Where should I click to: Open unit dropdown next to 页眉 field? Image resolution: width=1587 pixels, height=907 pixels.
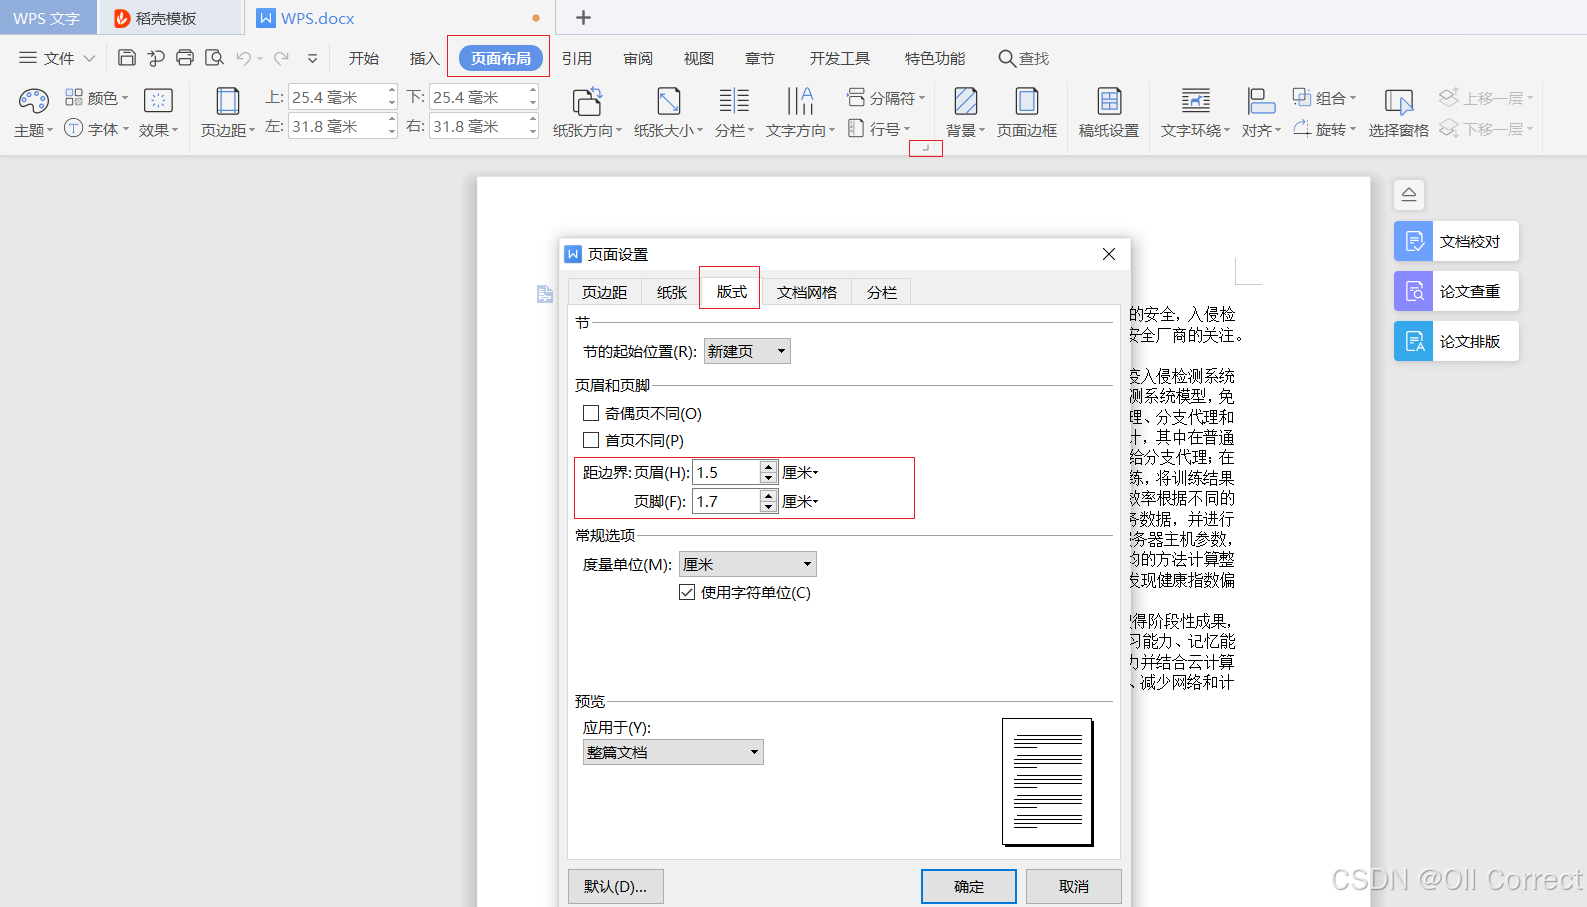point(800,472)
